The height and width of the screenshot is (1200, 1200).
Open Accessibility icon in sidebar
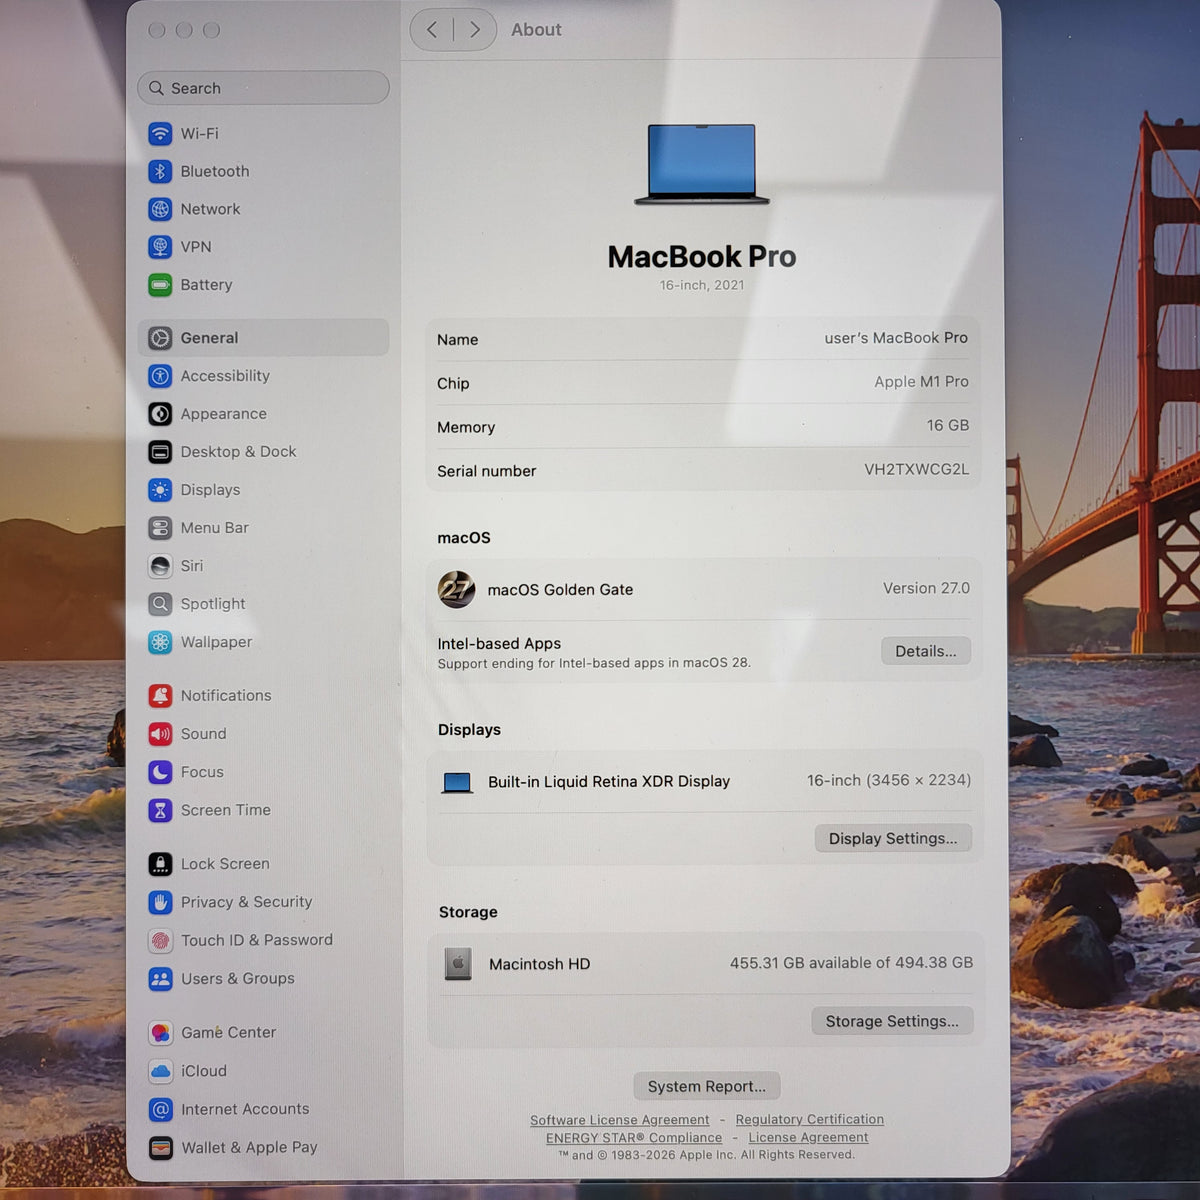160,376
